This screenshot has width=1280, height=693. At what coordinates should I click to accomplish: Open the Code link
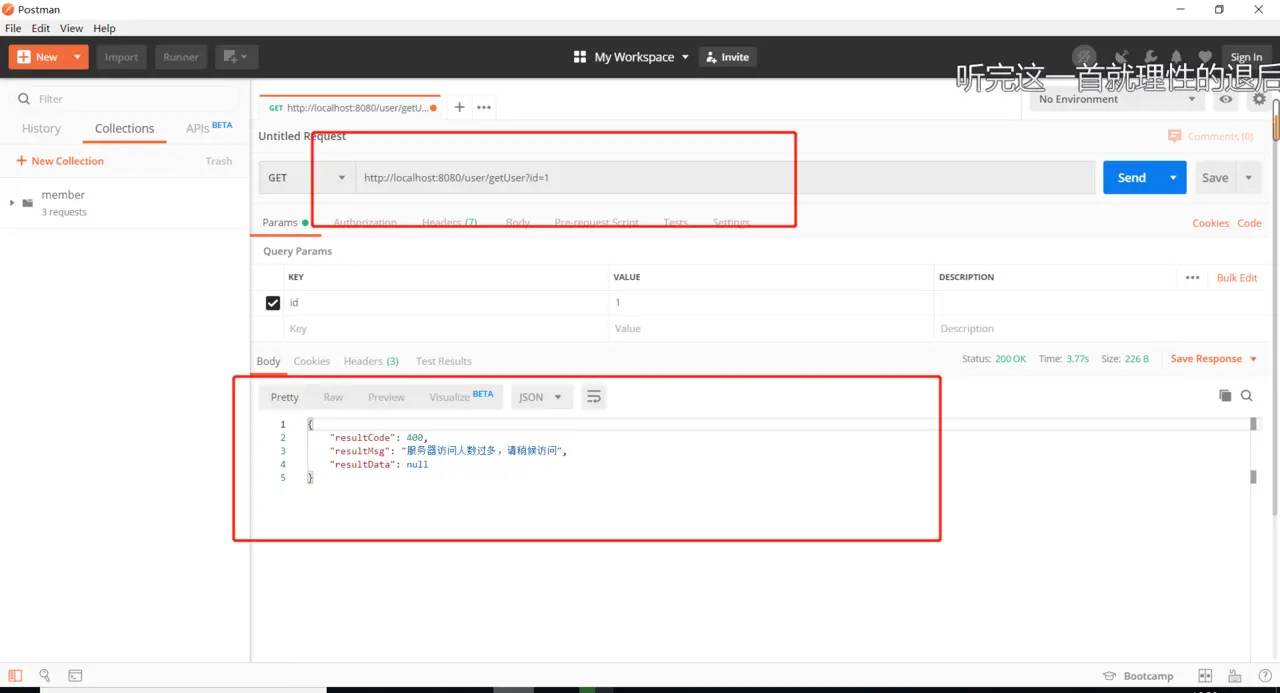[x=1249, y=223]
